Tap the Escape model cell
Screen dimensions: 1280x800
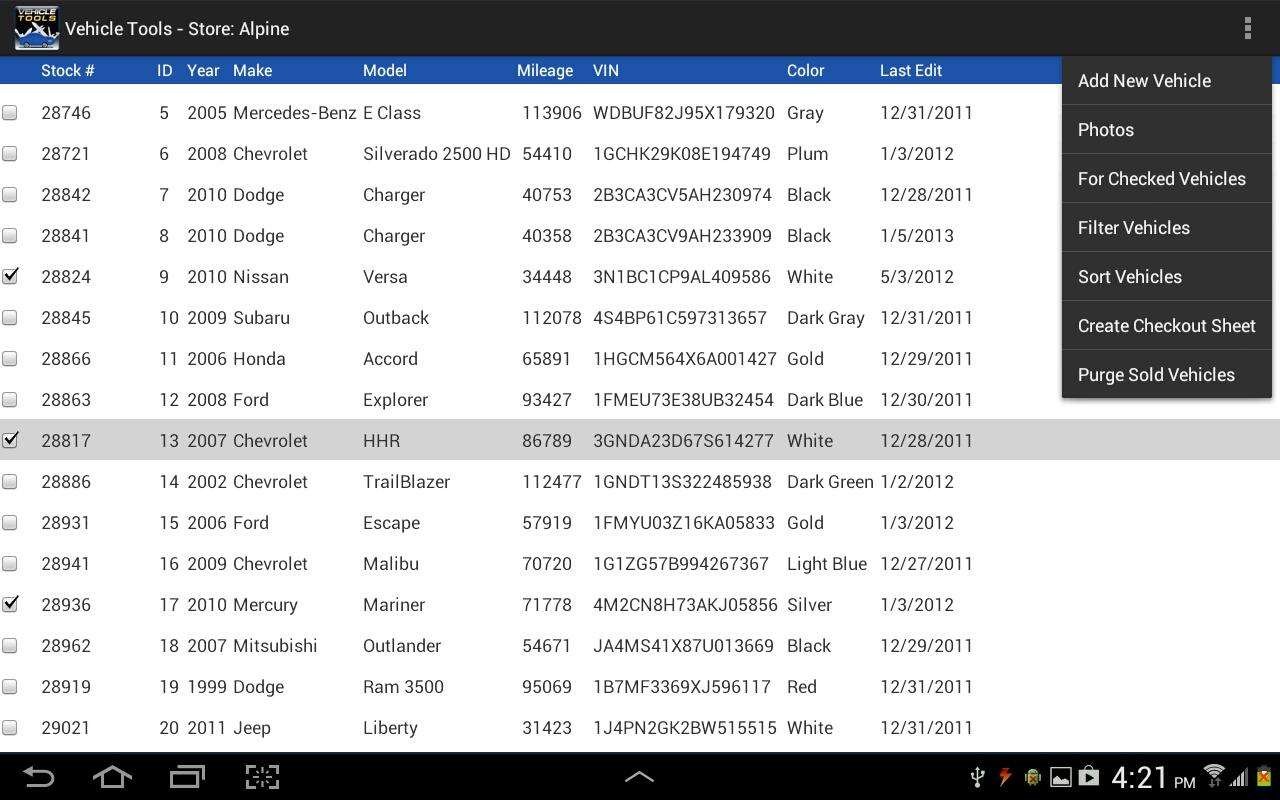coord(391,523)
